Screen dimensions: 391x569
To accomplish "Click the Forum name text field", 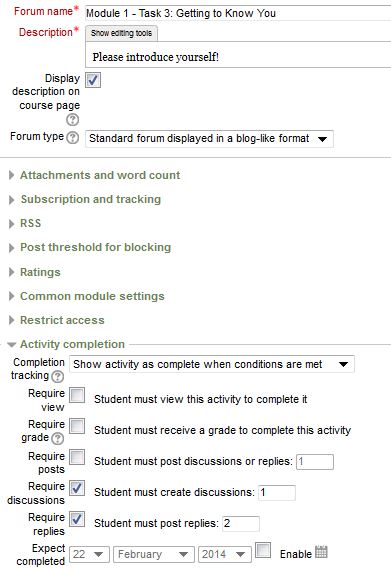I will (x=238, y=13).
